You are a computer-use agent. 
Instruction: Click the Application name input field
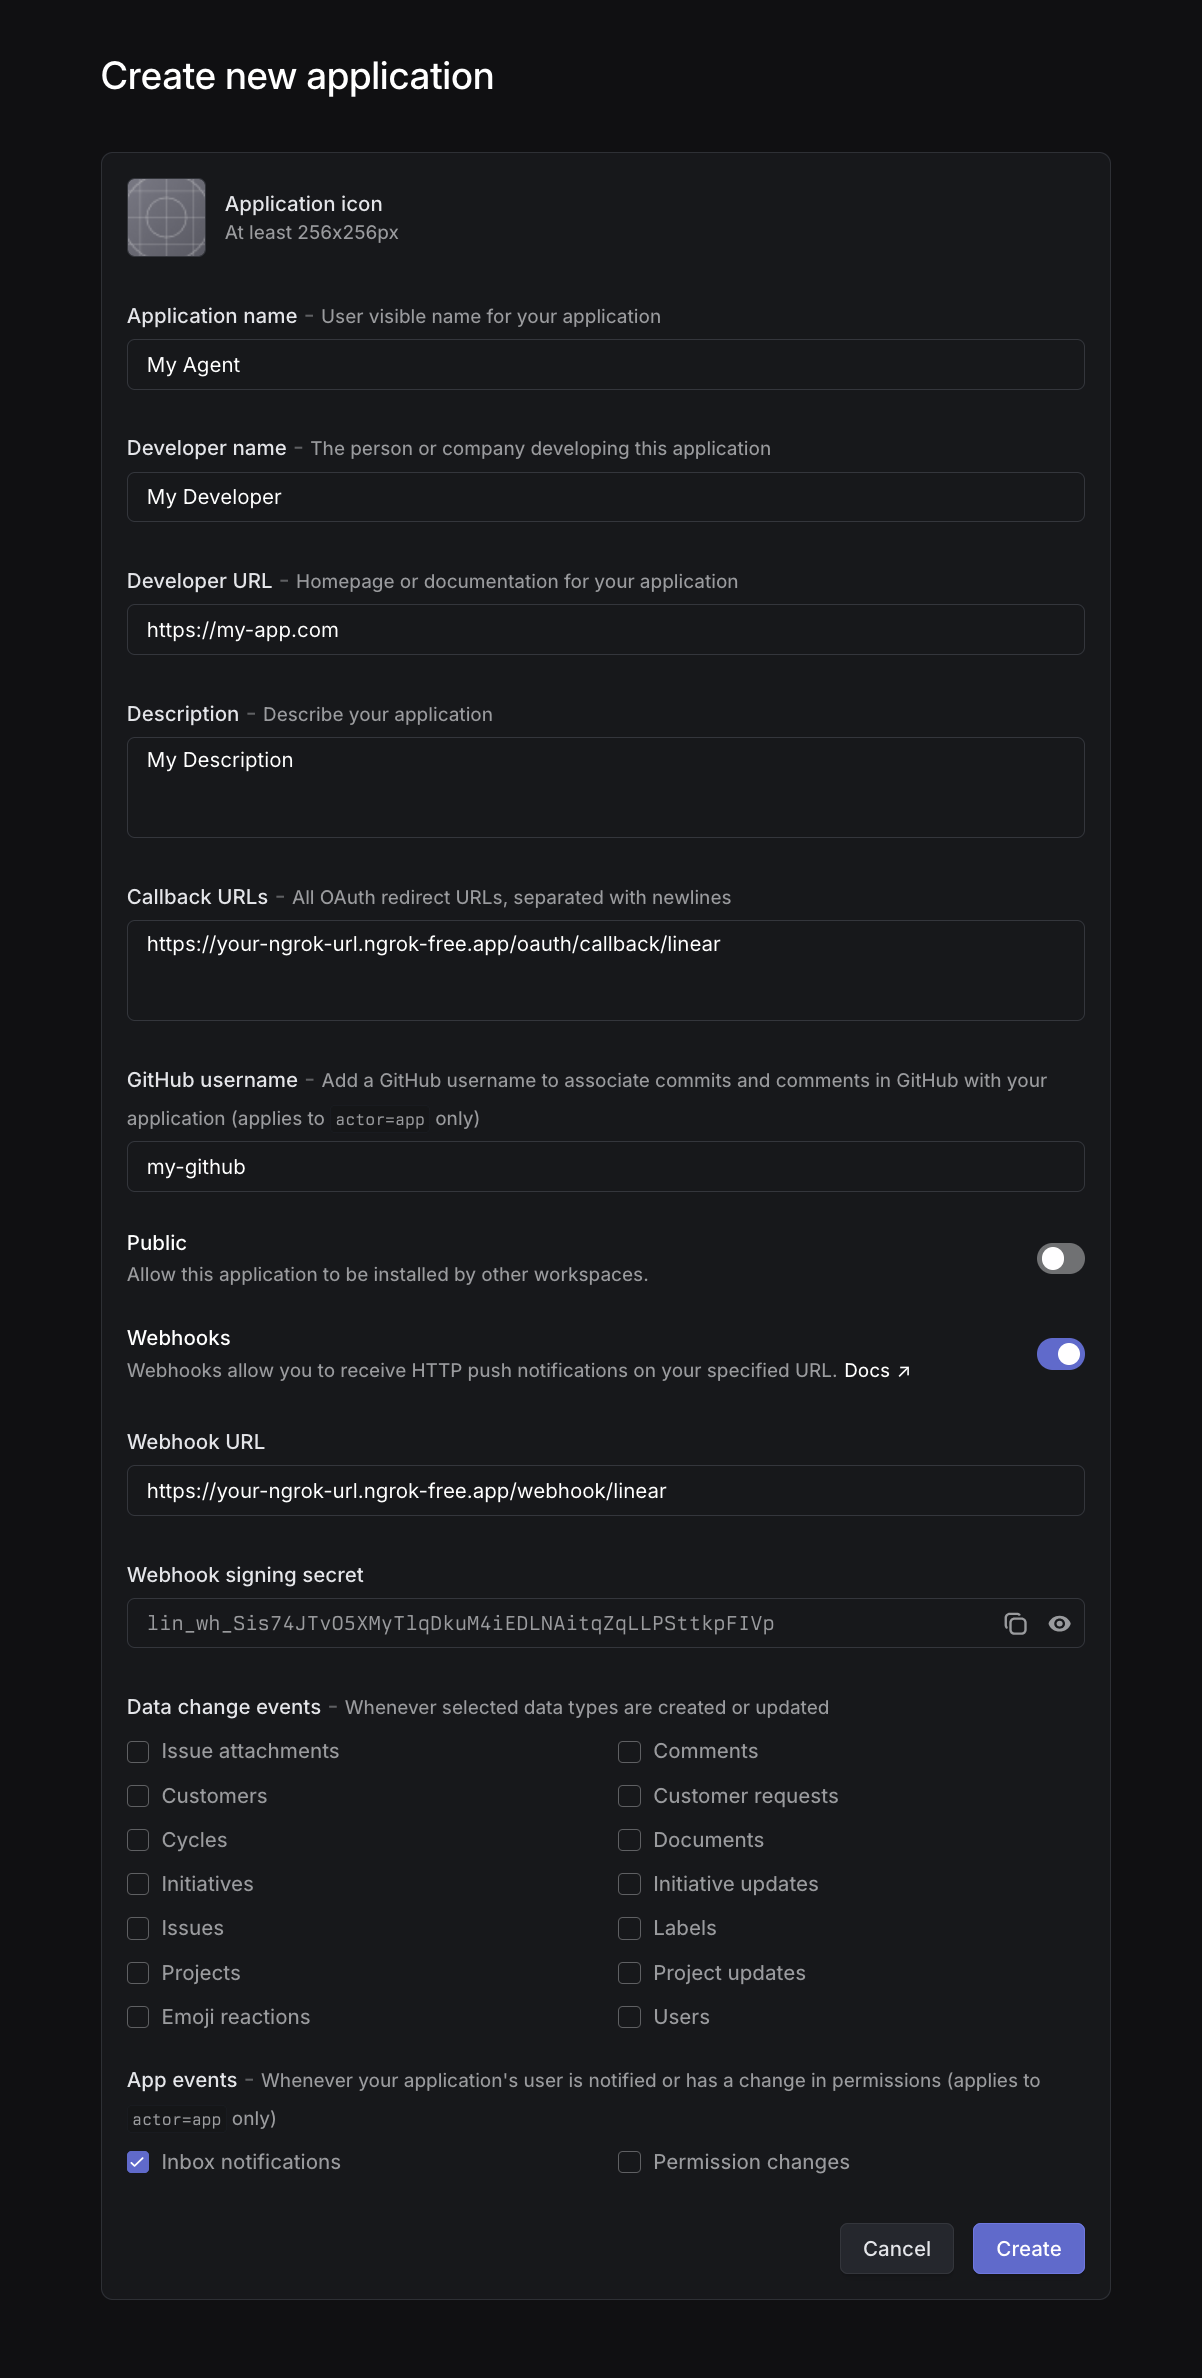(x=605, y=364)
